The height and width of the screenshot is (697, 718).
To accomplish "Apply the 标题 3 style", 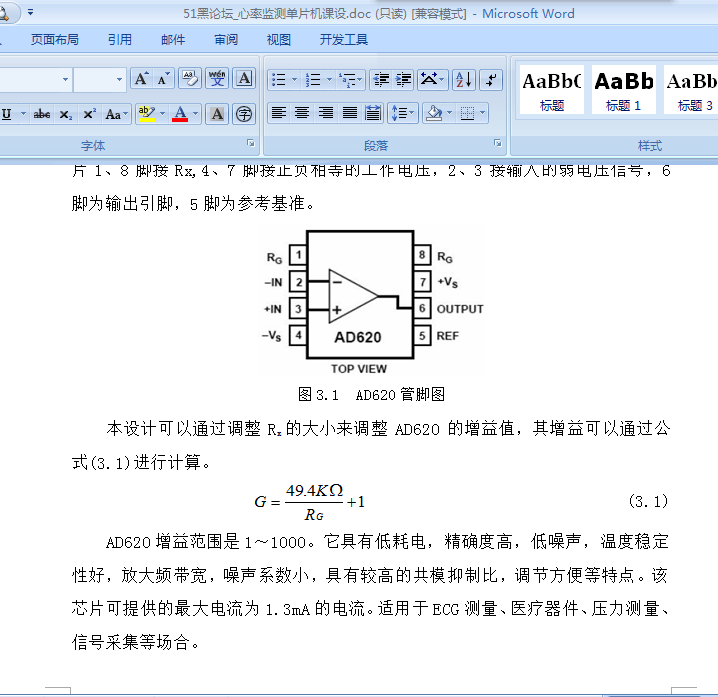I will click(692, 90).
